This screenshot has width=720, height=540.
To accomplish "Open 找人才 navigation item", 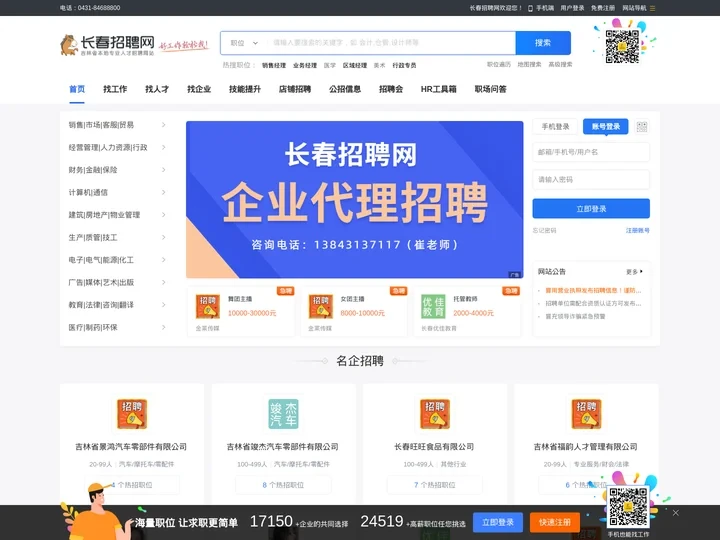I will pyautogui.click(x=157, y=89).
